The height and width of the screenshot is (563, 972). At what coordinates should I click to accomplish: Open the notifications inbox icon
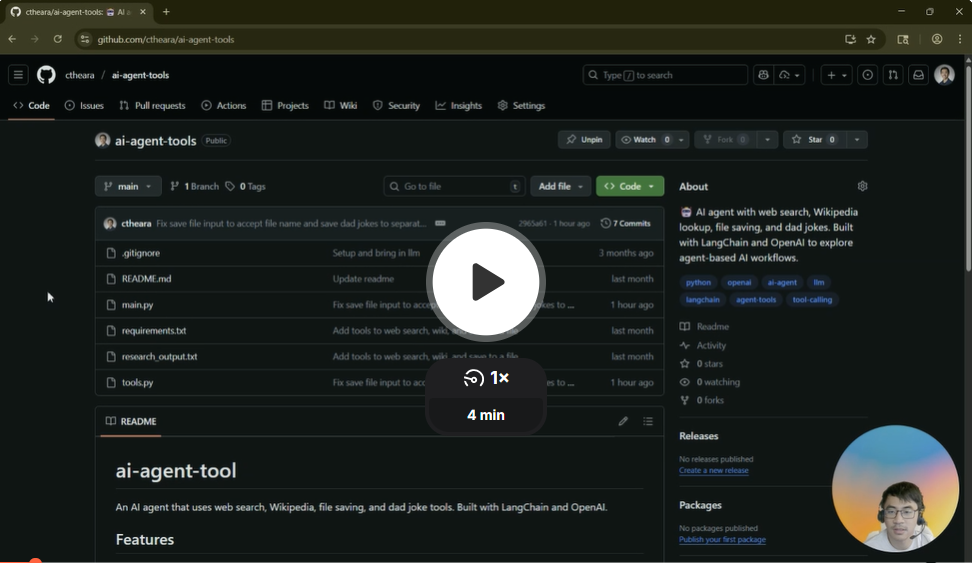(x=917, y=75)
